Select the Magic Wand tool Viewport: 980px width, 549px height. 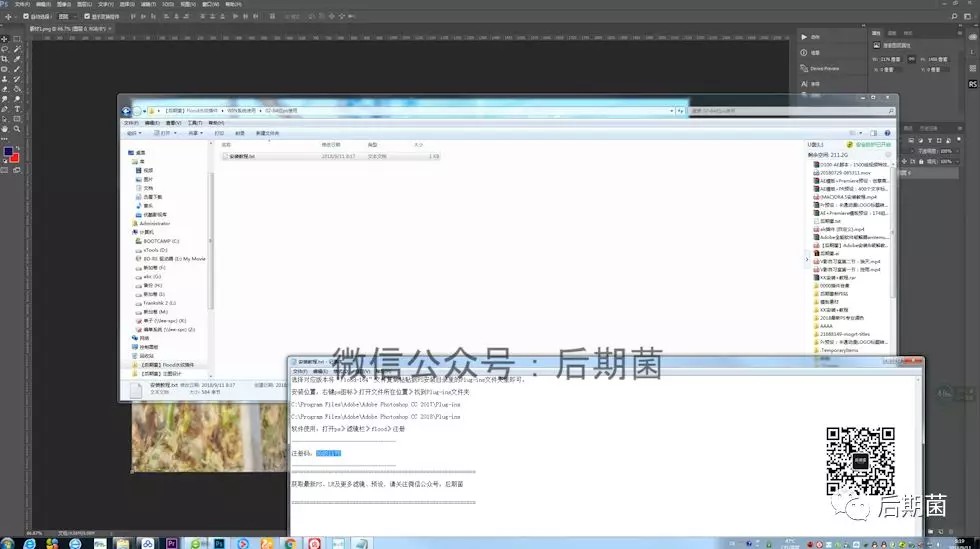tap(17, 49)
